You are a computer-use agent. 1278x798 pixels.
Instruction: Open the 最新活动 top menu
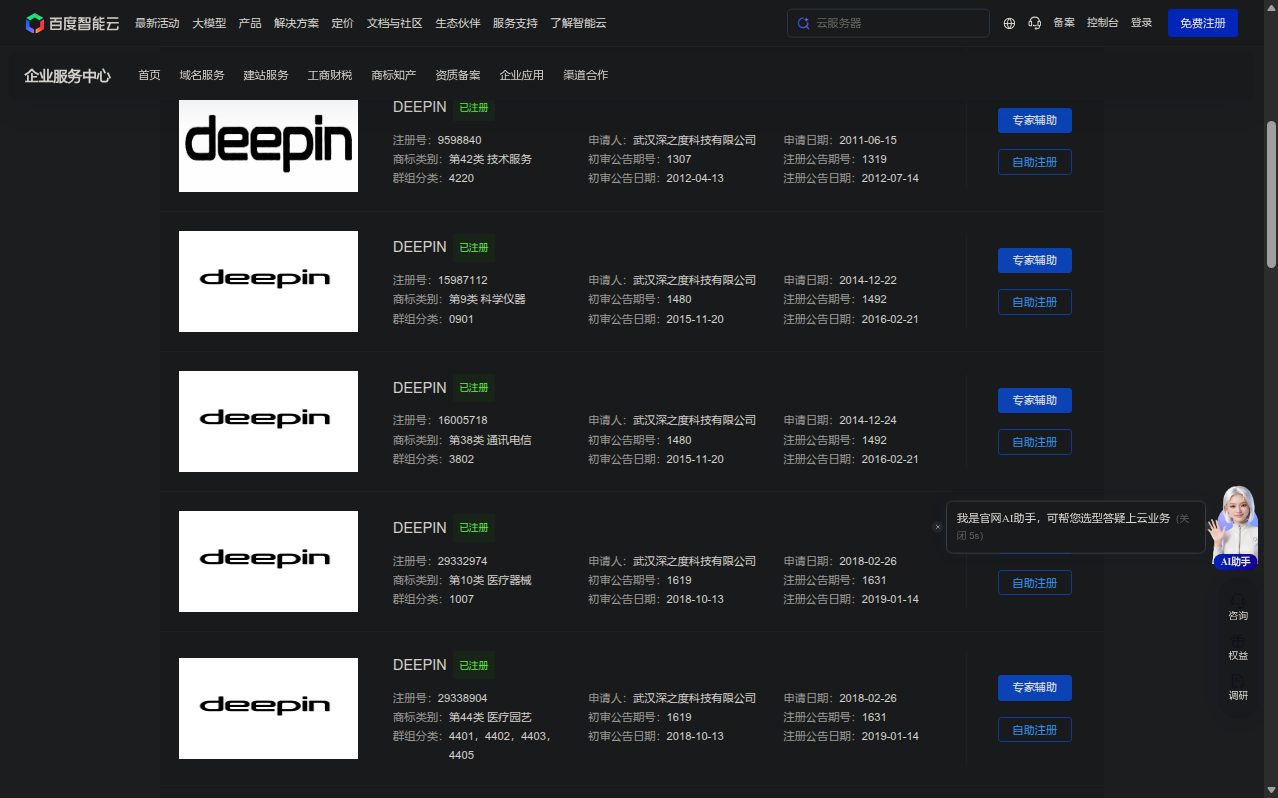157,23
